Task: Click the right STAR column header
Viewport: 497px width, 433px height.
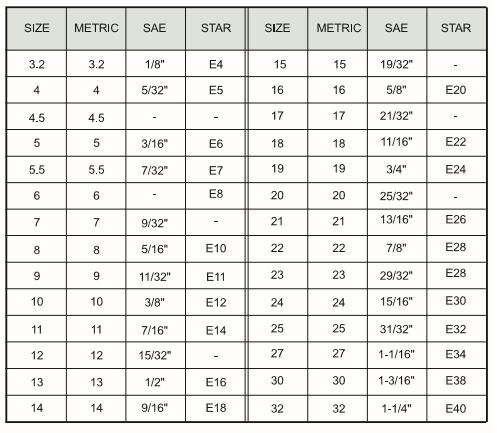Action: click(x=456, y=29)
